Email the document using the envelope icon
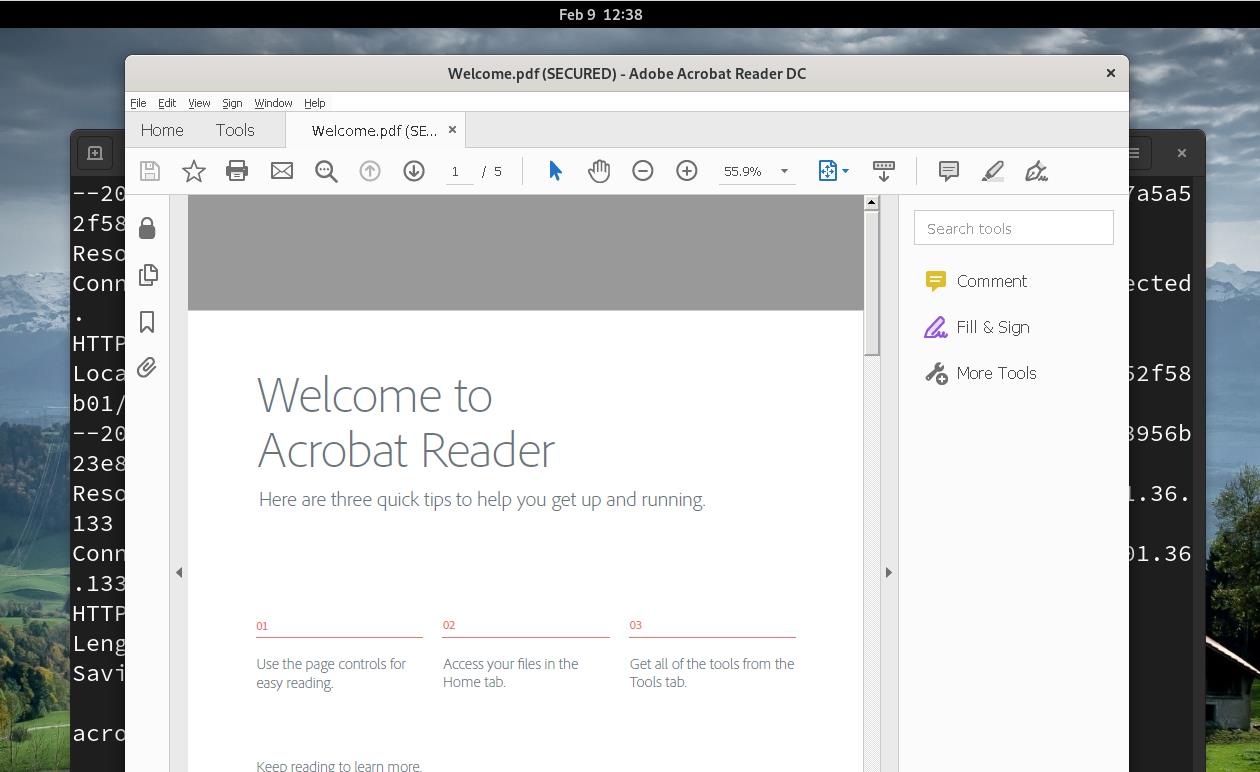The image size is (1260, 772). pyautogui.click(x=281, y=171)
